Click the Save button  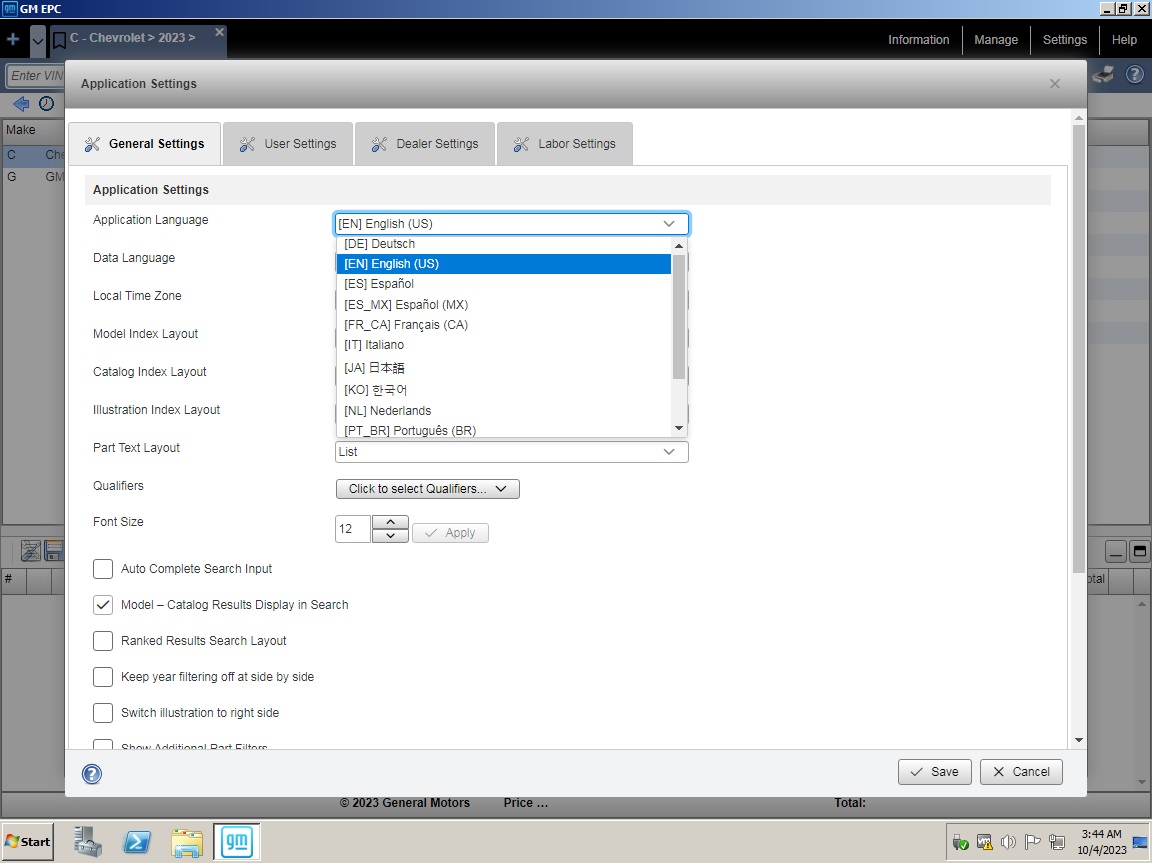pos(935,772)
